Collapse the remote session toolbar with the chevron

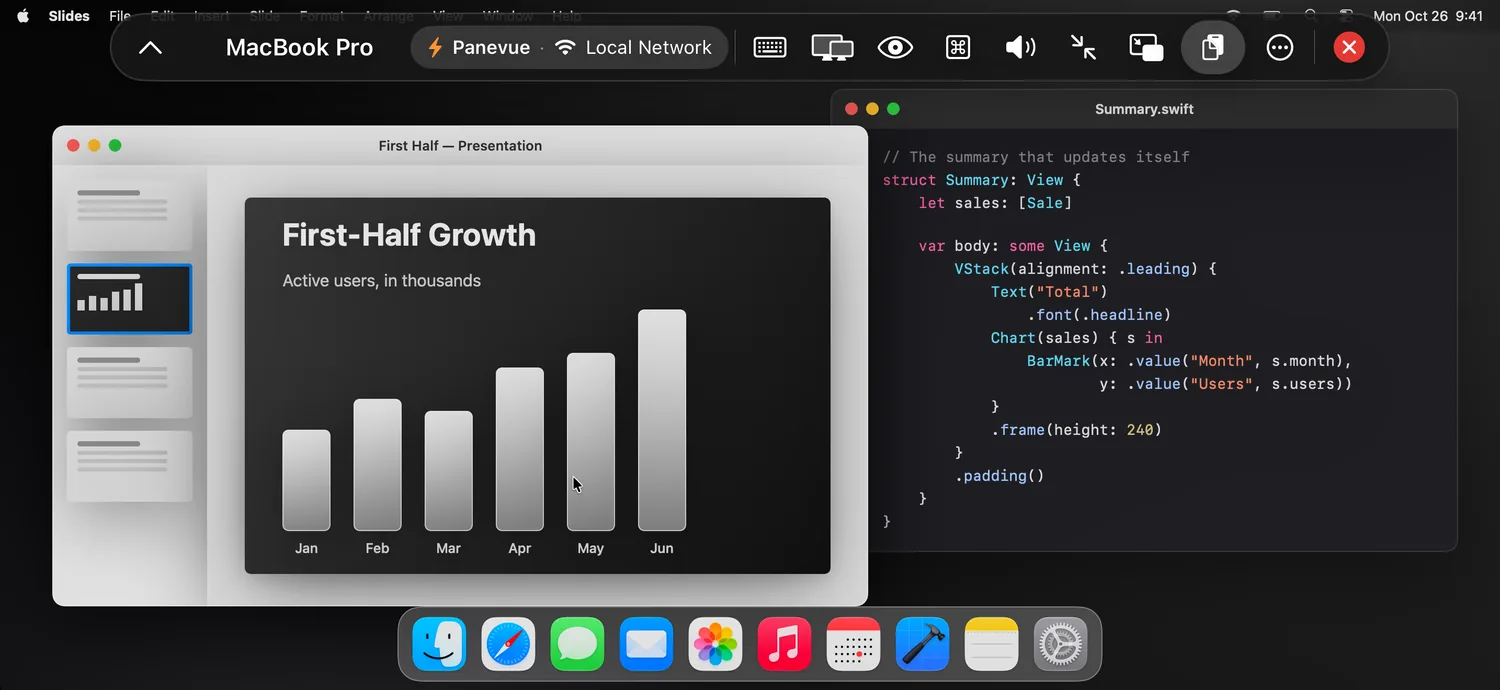click(150, 47)
